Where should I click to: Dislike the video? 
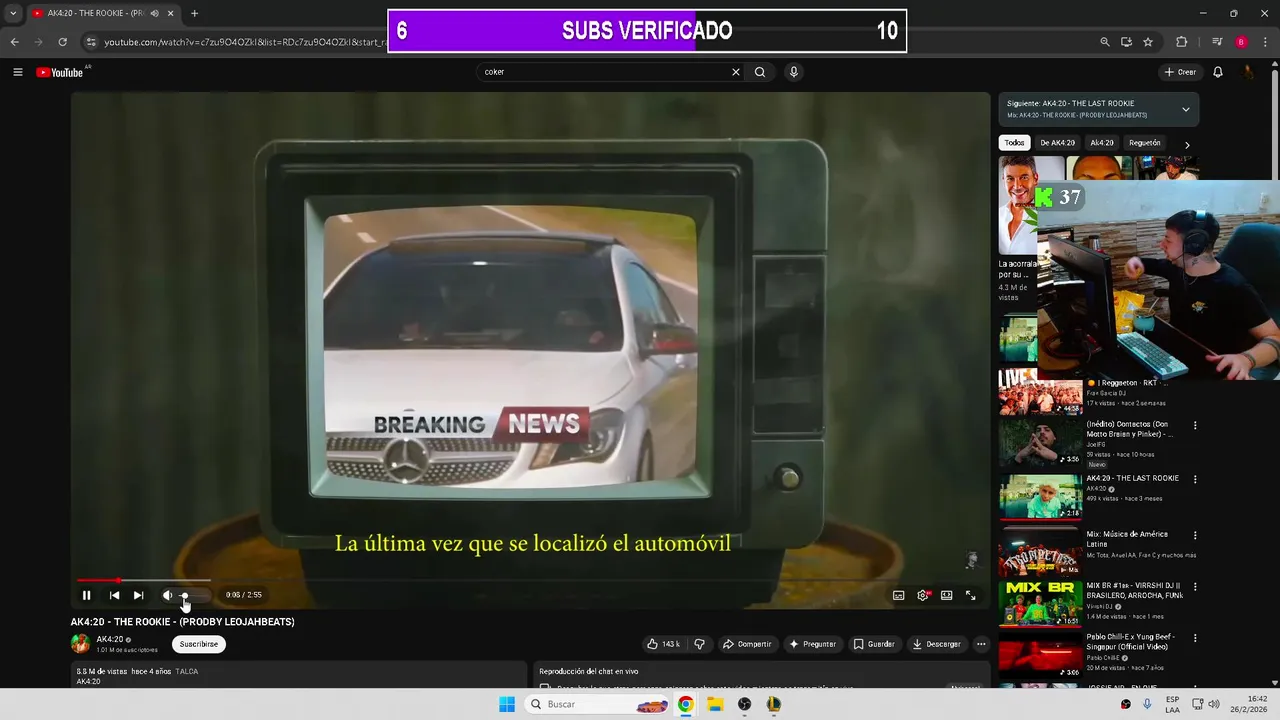coord(700,644)
